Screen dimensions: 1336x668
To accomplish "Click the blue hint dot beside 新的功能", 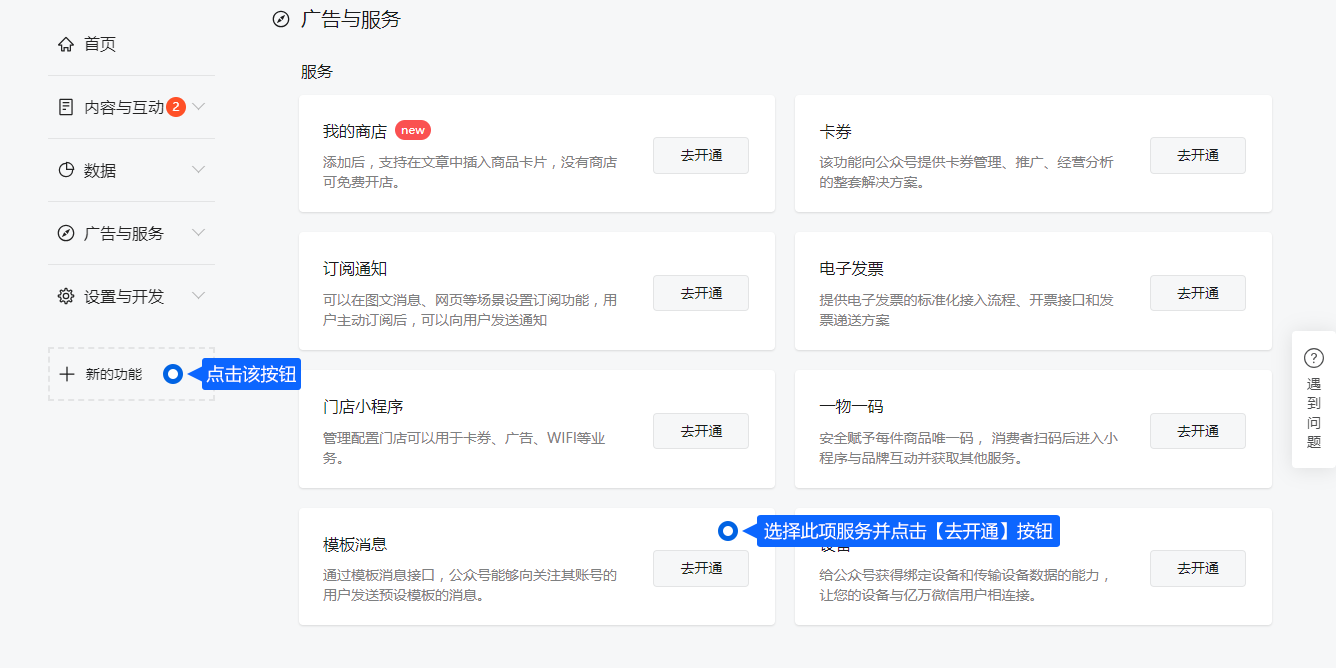I will point(173,374).
